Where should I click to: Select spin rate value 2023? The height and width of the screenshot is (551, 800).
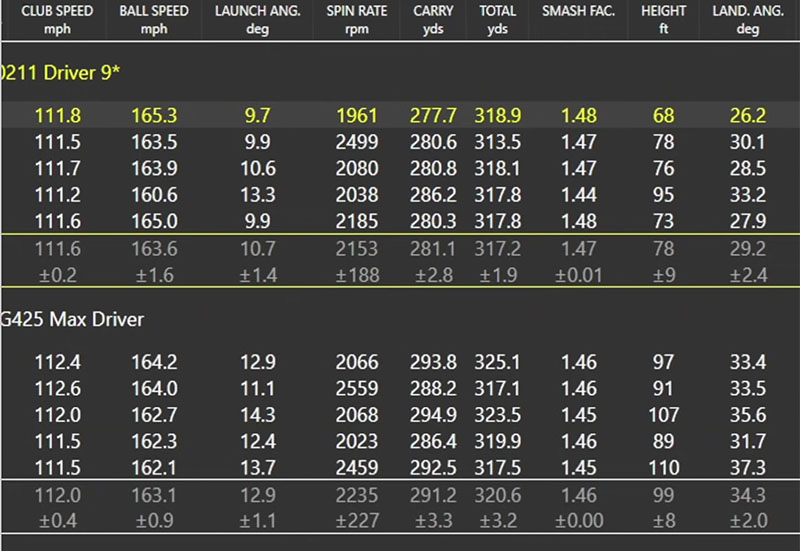coord(357,442)
